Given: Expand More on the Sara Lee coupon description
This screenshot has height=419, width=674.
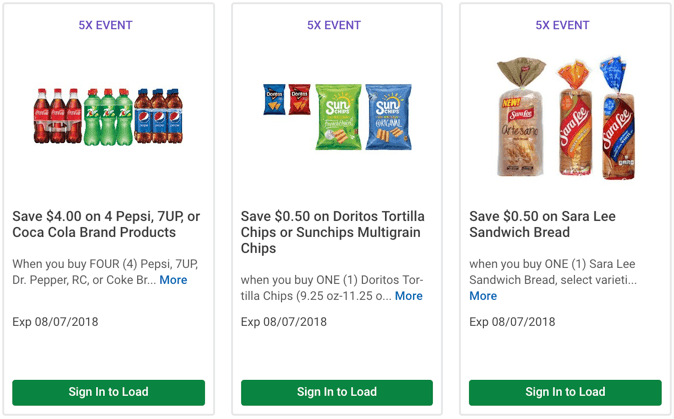Looking at the screenshot, I should tap(483, 296).
